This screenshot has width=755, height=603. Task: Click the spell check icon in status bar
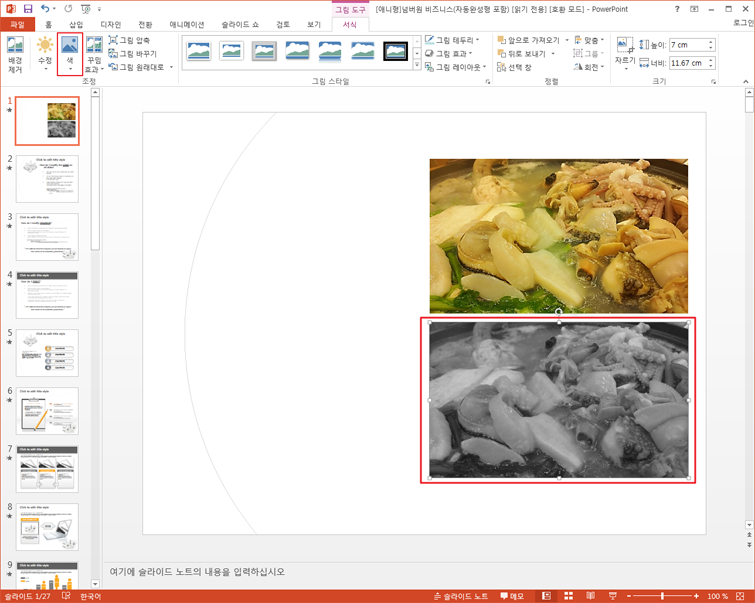[66, 596]
